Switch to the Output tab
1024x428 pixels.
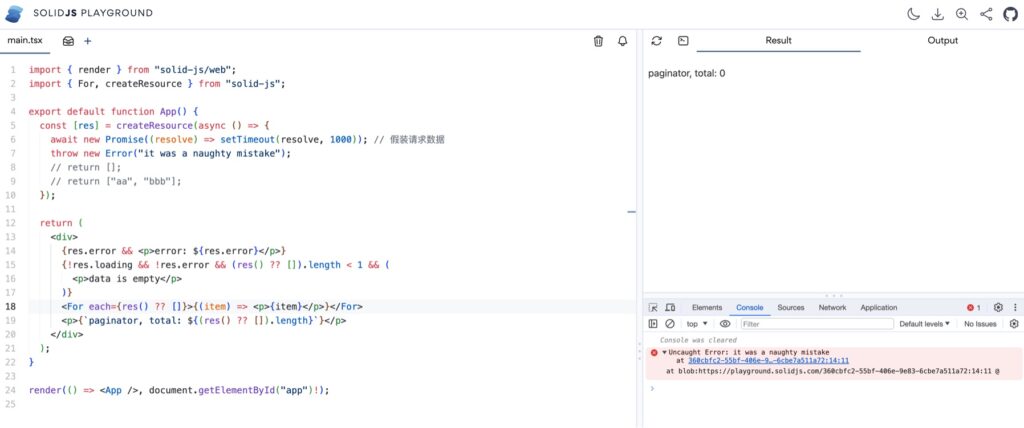click(942, 41)
